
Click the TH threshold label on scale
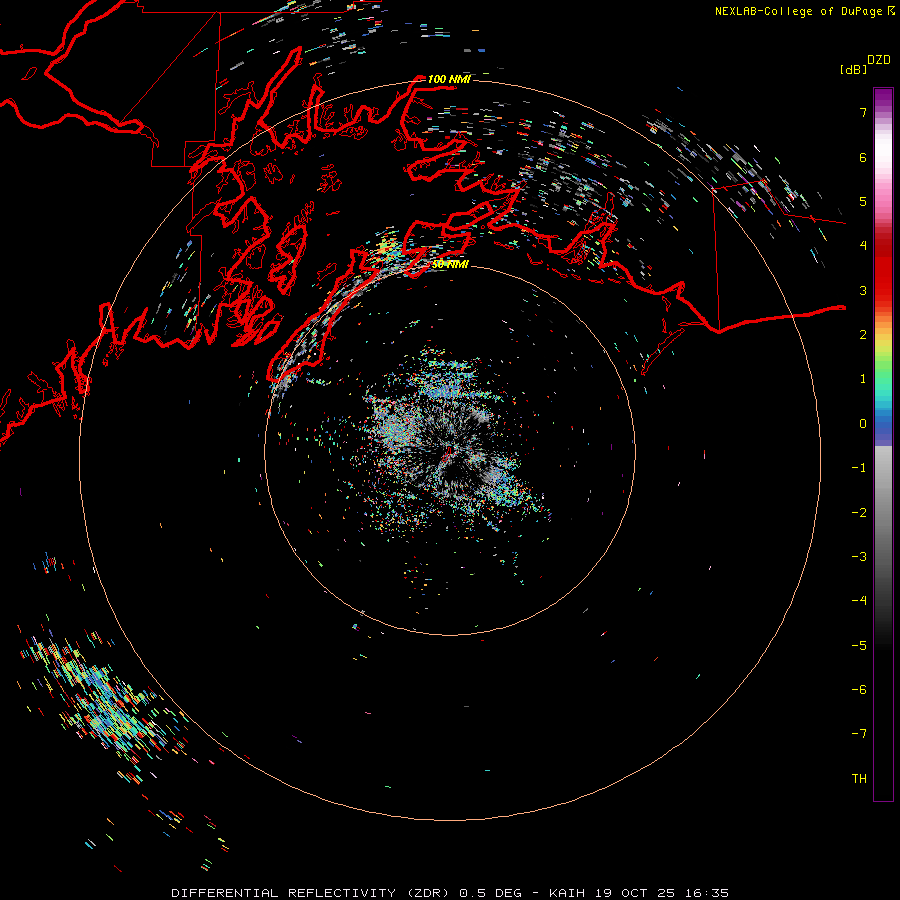(859, 779)
